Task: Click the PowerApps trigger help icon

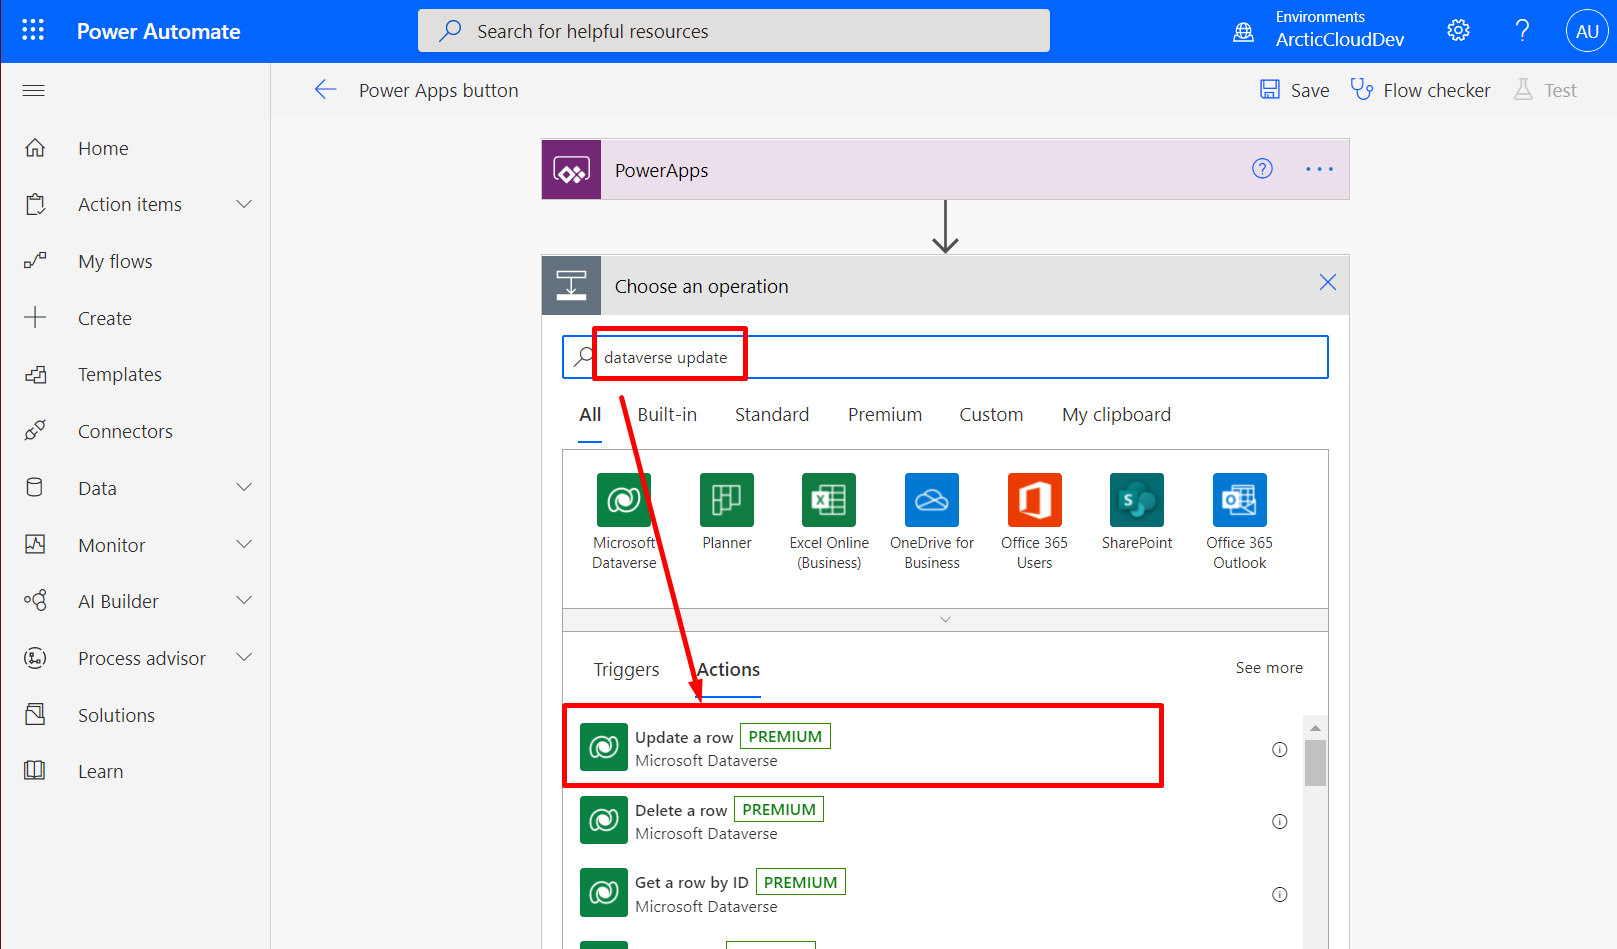Action: point(1263,169)
